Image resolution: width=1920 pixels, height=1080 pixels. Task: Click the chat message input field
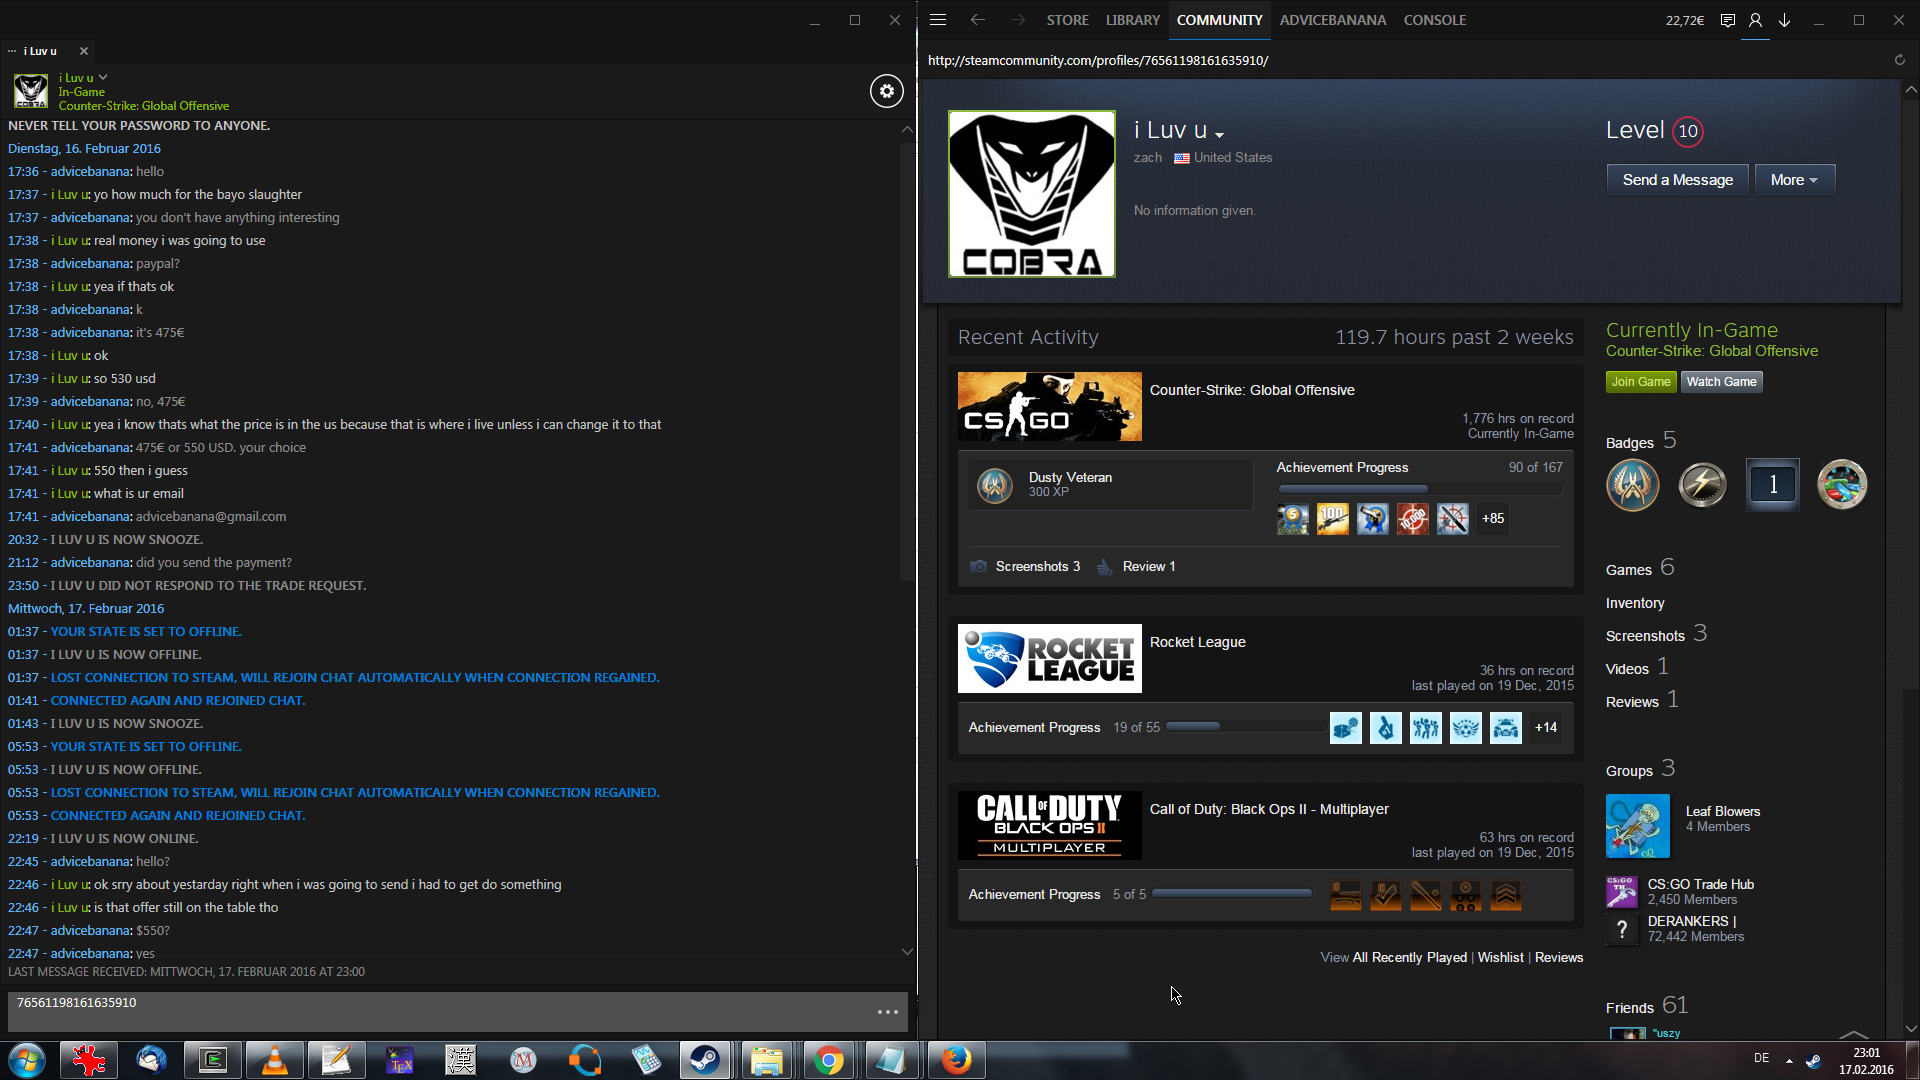(440, 1011)
